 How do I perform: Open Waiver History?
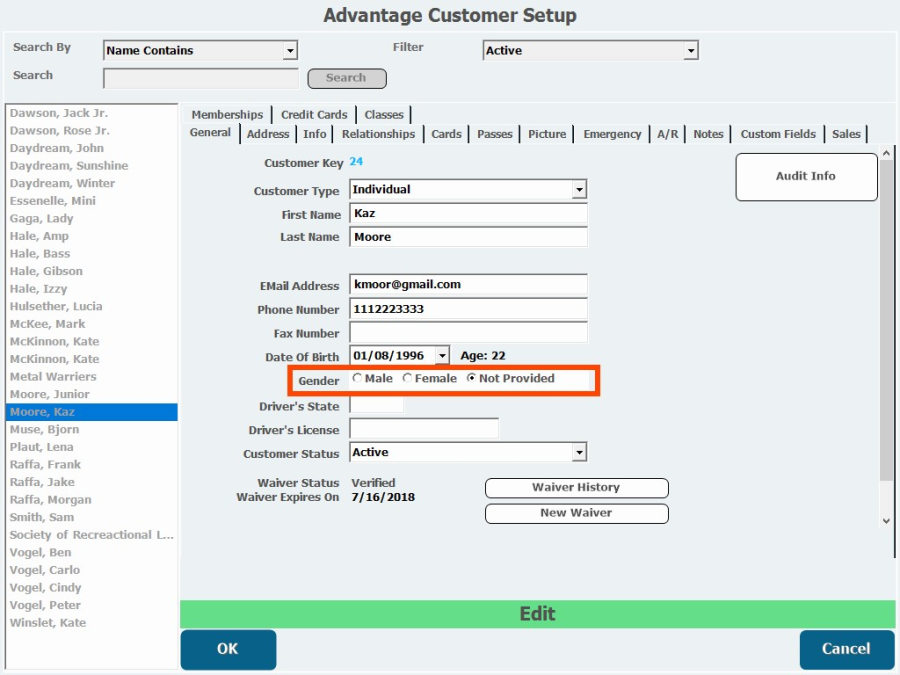pyautogui.click(x=576, y=488)
